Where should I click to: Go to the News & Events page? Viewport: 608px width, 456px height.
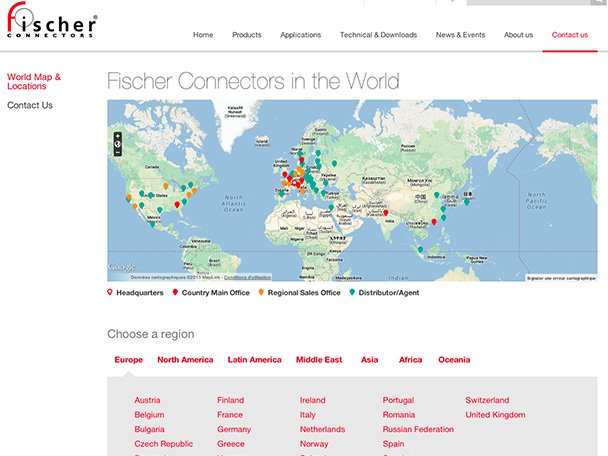460,35
